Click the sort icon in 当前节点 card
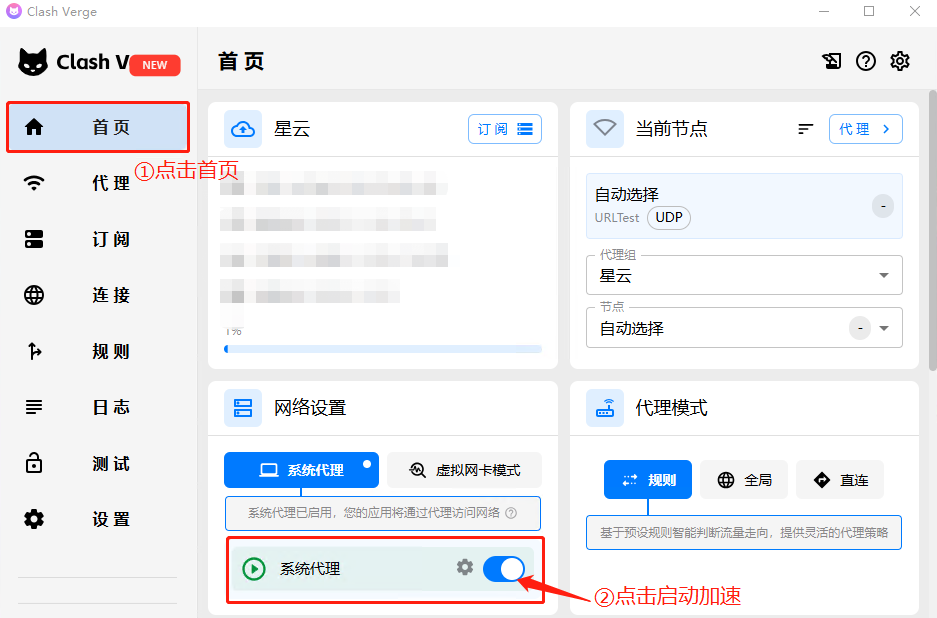937x618 pixels. pos(806,129)
